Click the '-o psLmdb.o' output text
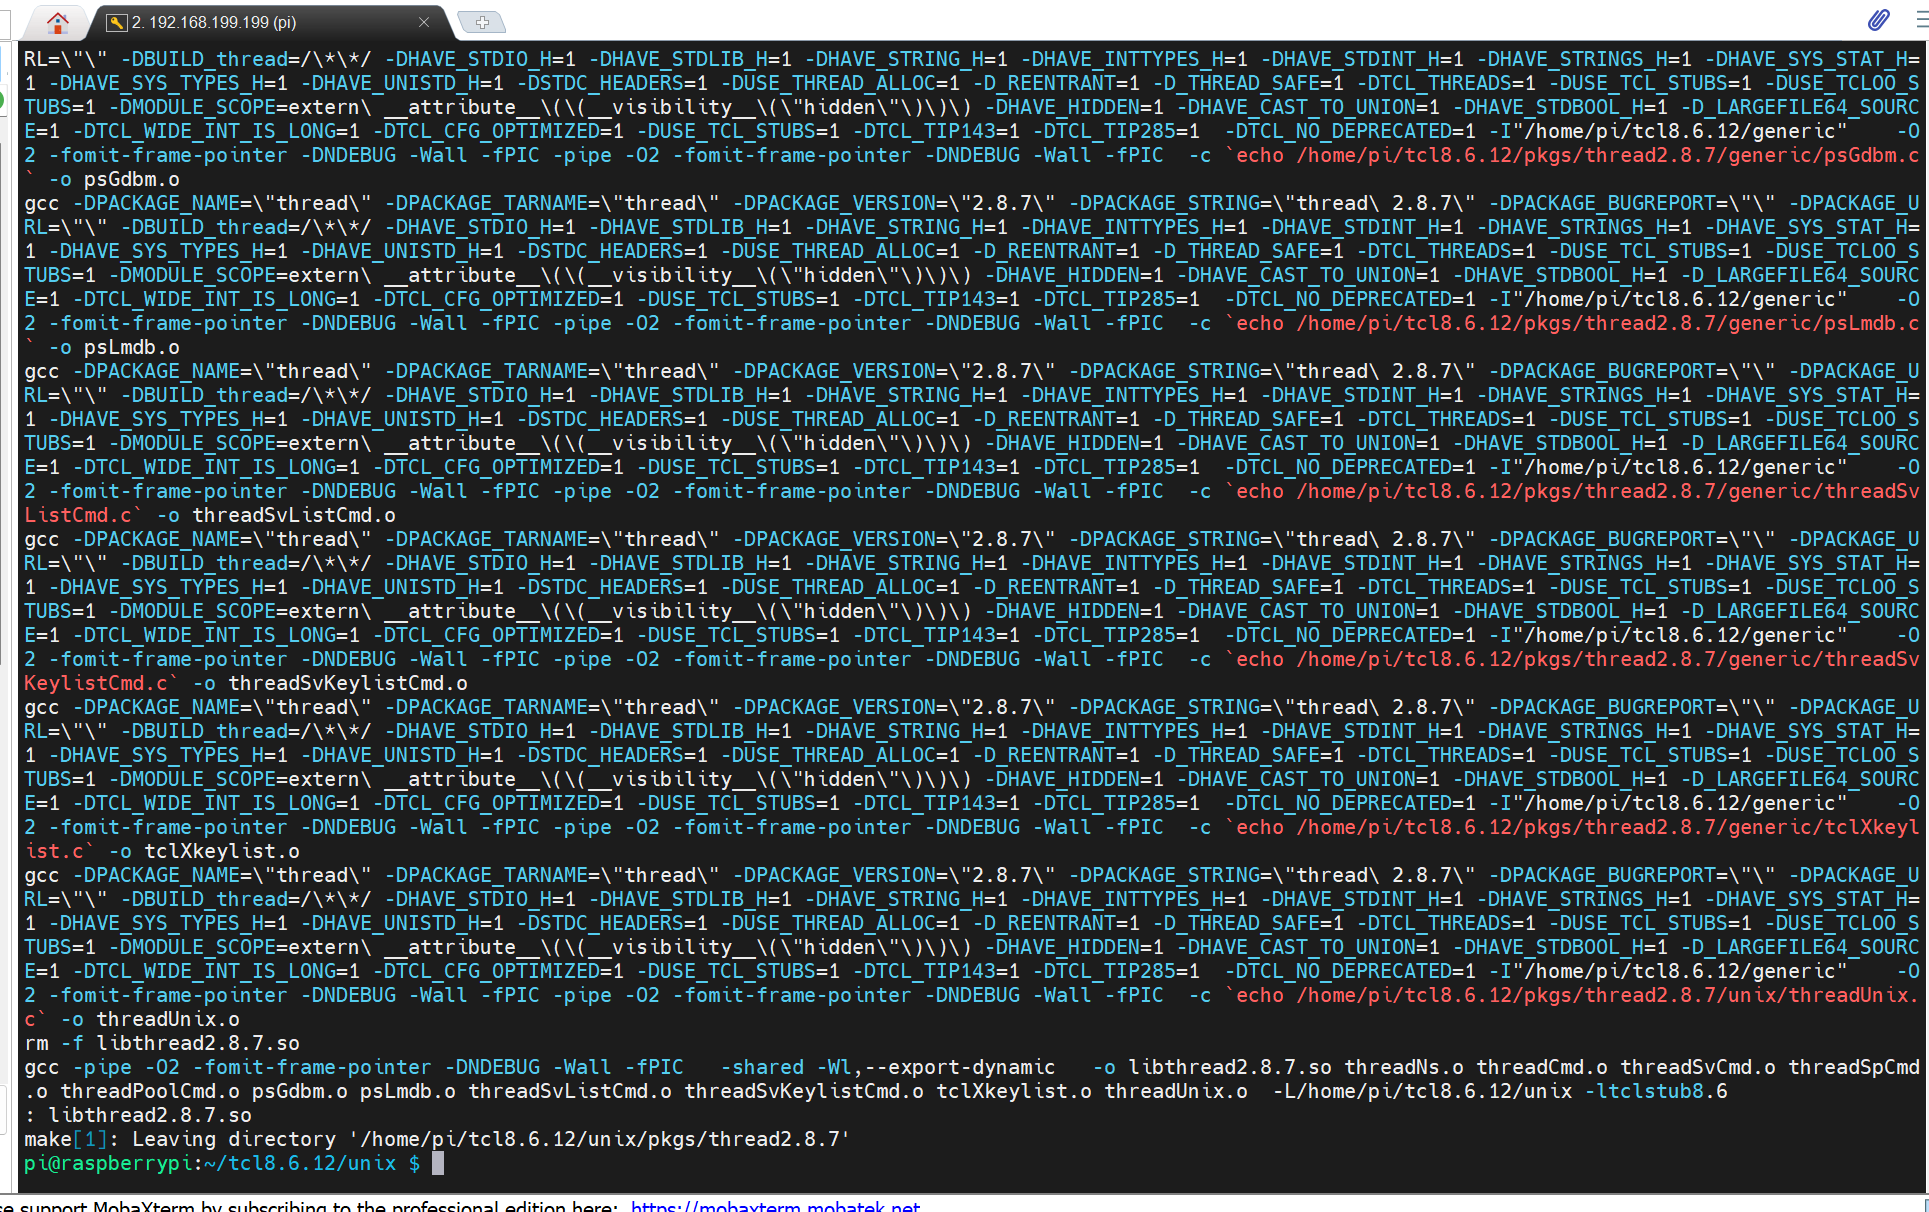The height and width of the screenshot is (1212, 1929). coord(114,347)
